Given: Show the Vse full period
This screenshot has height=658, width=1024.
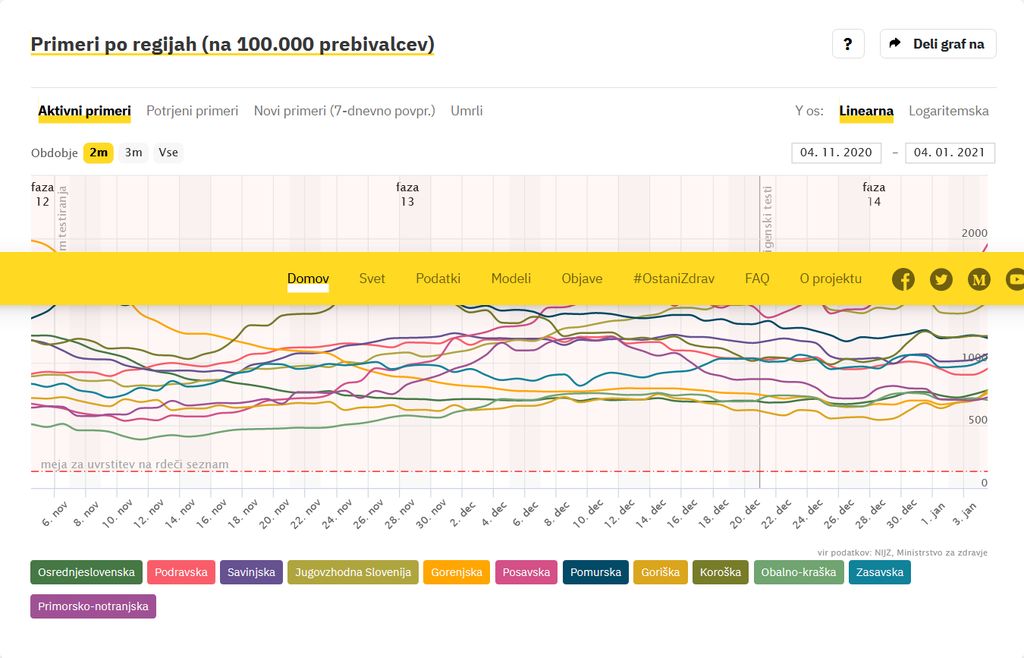Looking at the screenshot, I should click(168, 153).
